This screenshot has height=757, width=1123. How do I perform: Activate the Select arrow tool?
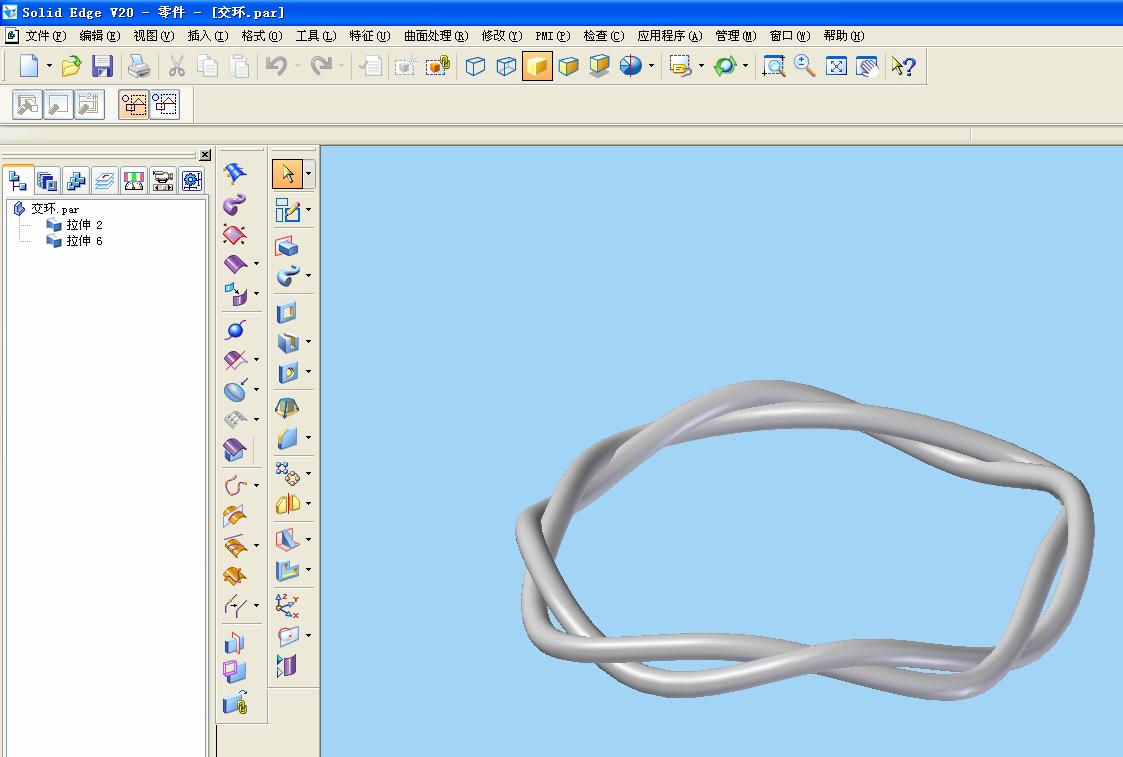287,174
